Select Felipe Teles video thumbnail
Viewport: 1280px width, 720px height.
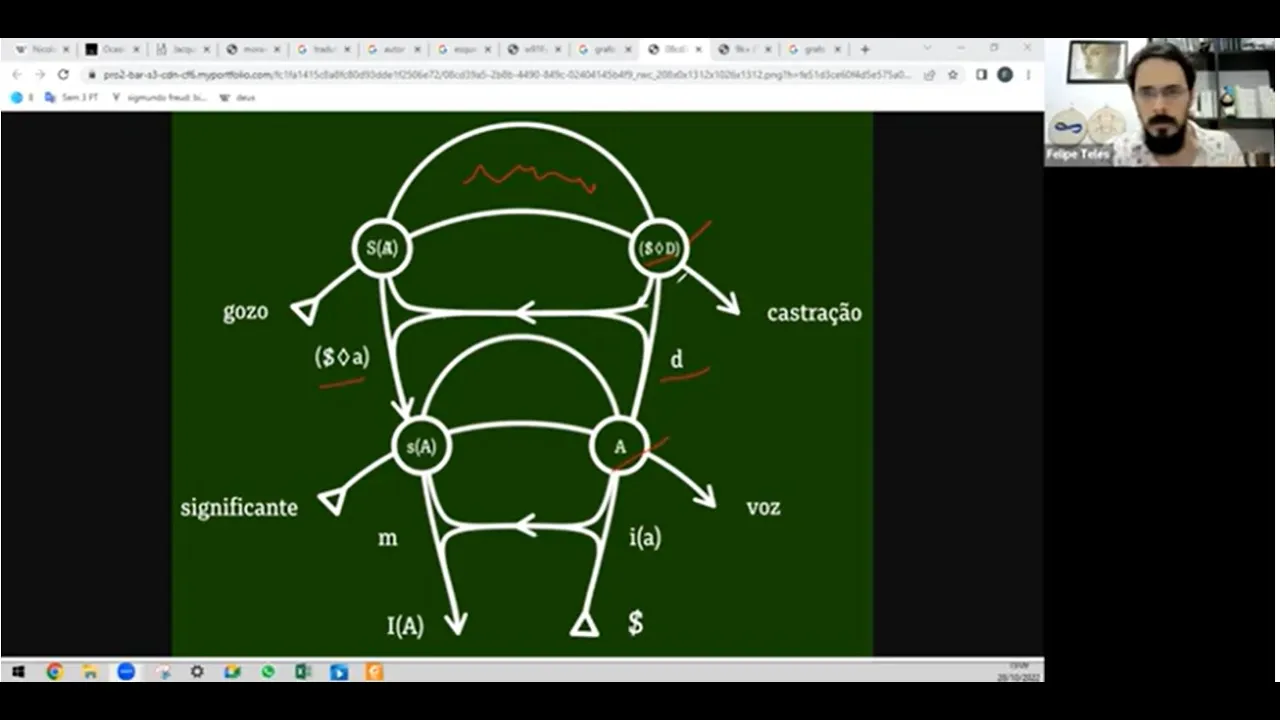coord(1161,102)
